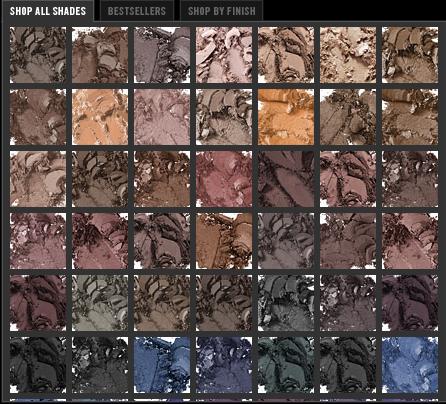Open the Shop All Shades tab

tap(48, 11)
